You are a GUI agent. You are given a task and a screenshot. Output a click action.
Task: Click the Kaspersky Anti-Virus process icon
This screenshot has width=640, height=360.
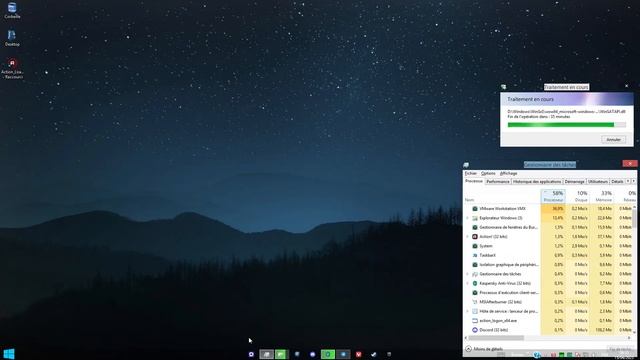[x=475, y=283]
